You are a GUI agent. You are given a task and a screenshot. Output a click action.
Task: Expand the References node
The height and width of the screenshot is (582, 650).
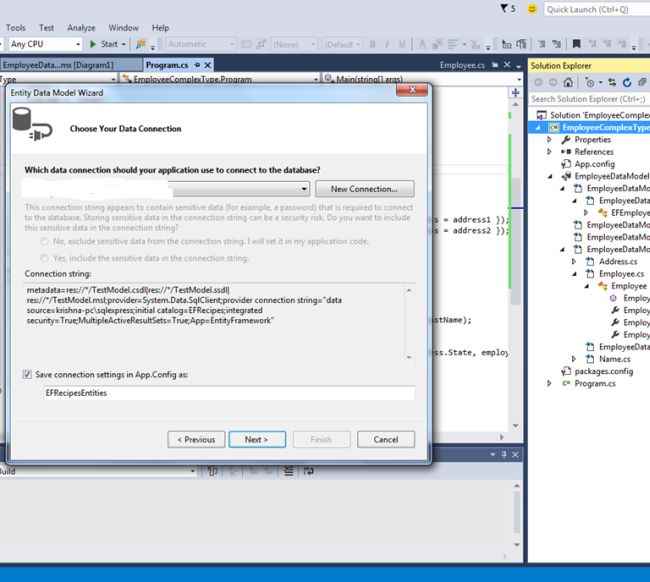tap(549, 152)
